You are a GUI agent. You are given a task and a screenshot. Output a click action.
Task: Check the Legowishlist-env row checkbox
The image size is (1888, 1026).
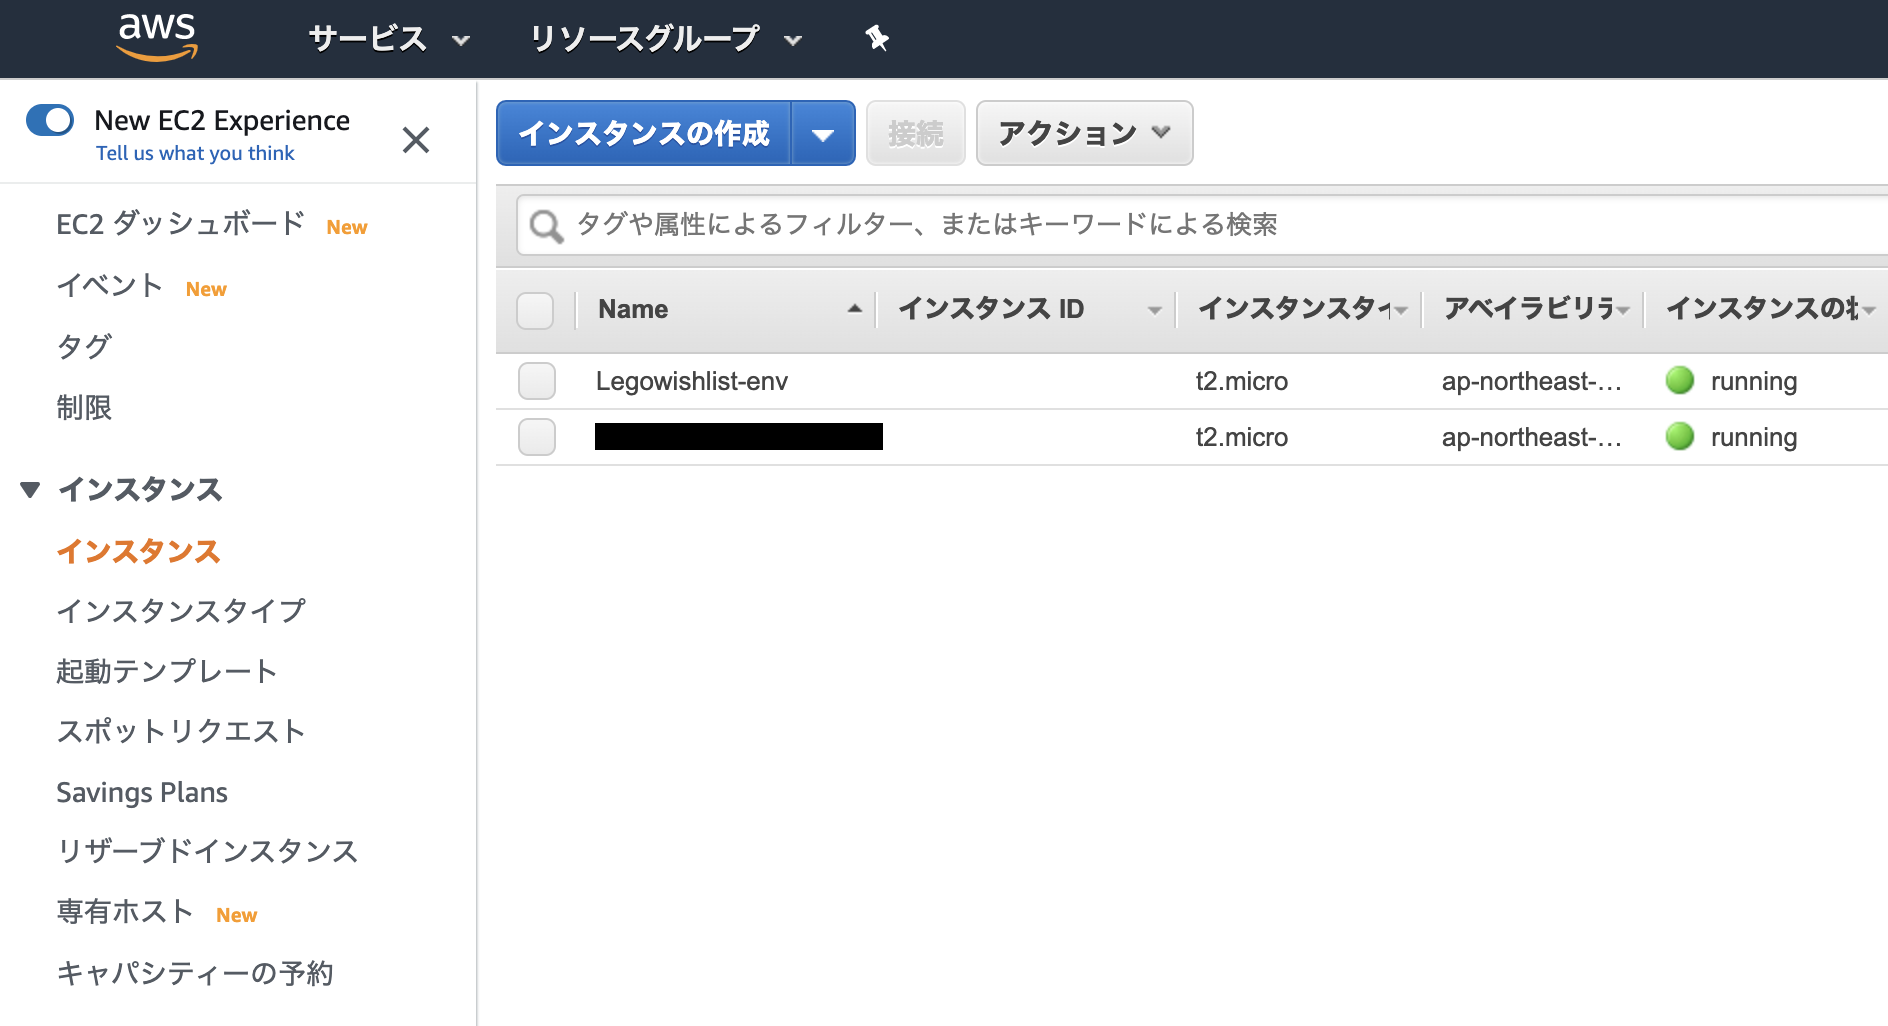click(537, 381)
